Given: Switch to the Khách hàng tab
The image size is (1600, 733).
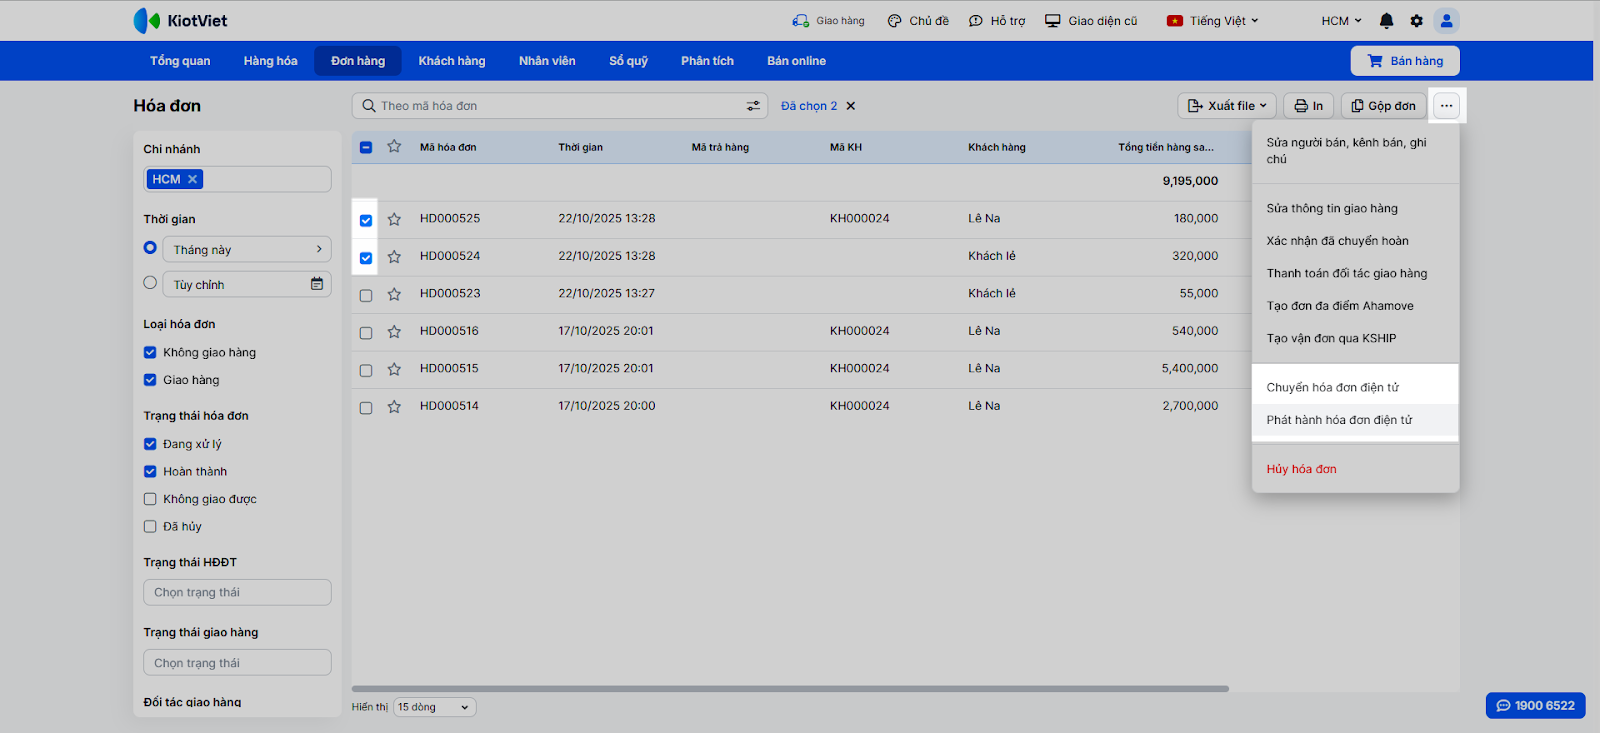Looking at the screenshot, I should [x=451, y=61].
